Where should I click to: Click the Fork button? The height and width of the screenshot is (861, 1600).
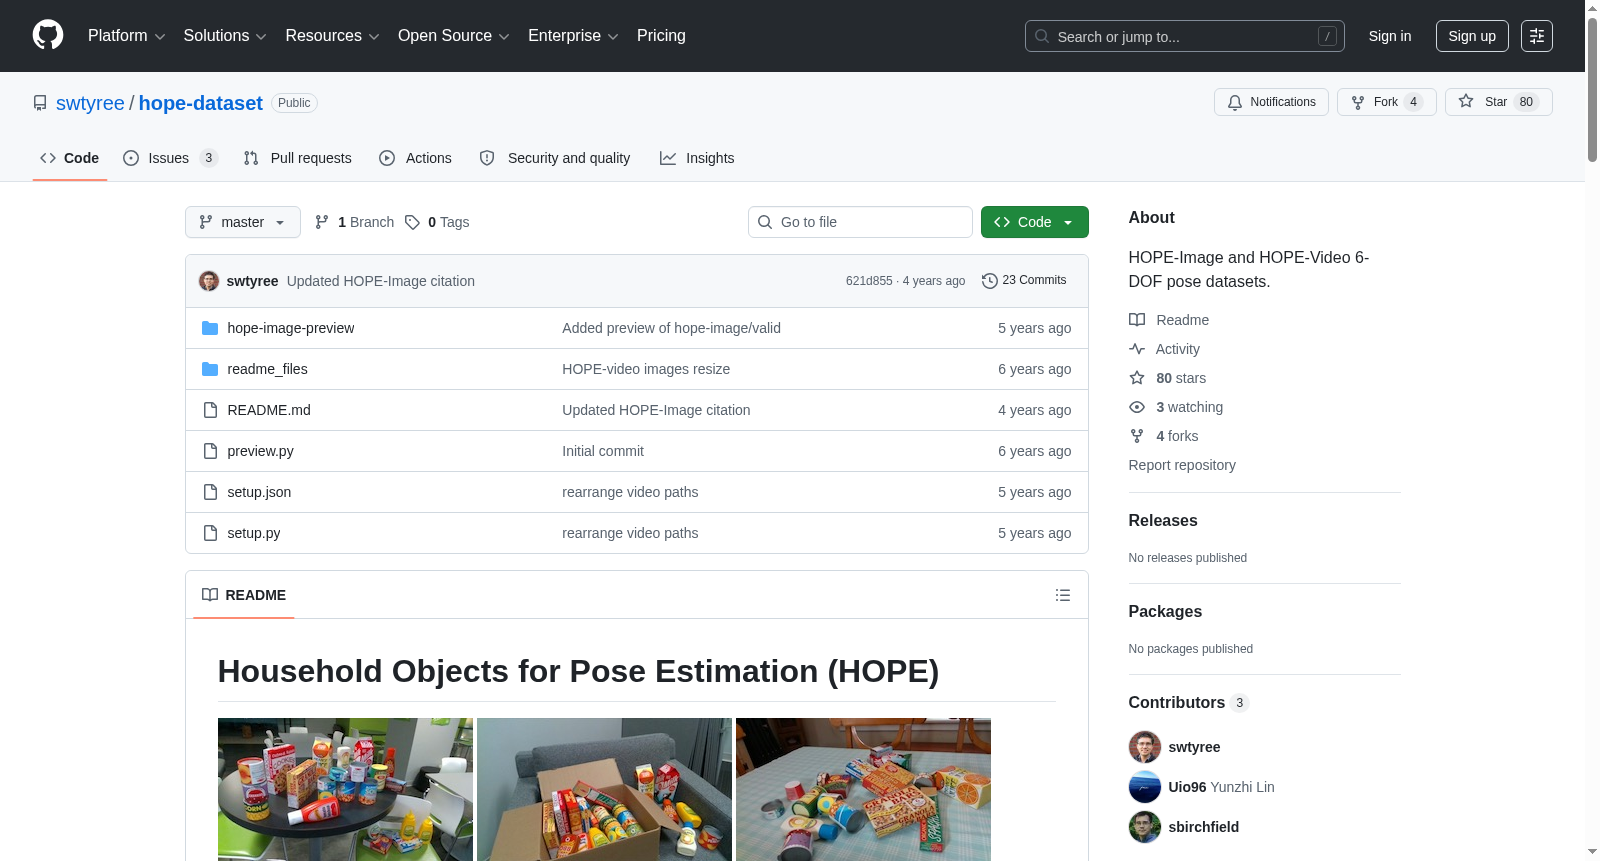1387,102
